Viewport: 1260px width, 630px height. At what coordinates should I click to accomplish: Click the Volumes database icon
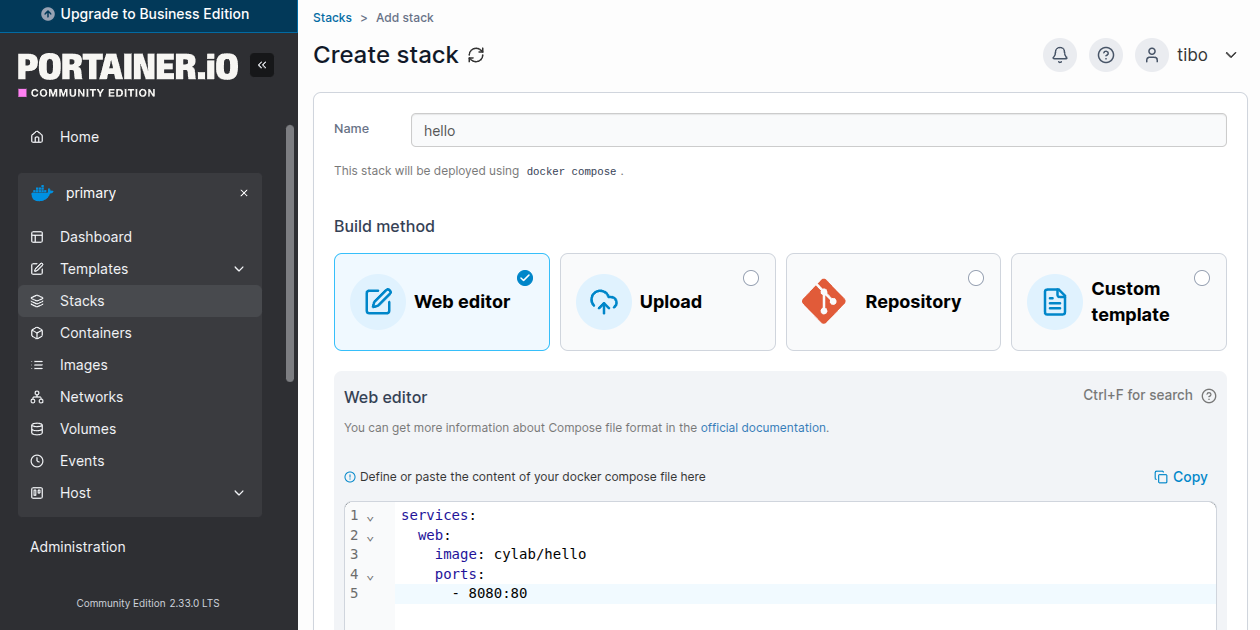(37, 429)
